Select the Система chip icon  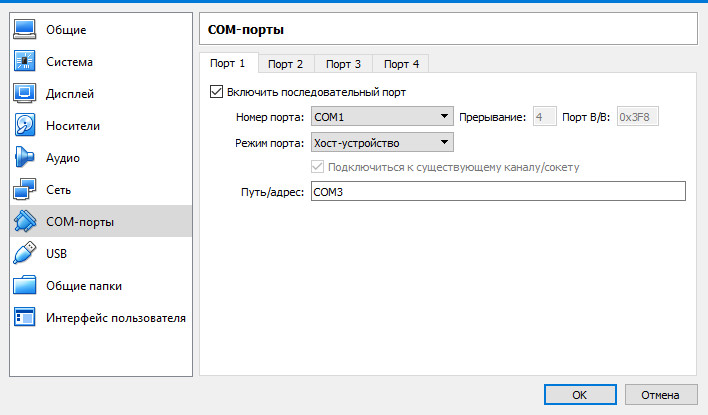coord(26,62)
